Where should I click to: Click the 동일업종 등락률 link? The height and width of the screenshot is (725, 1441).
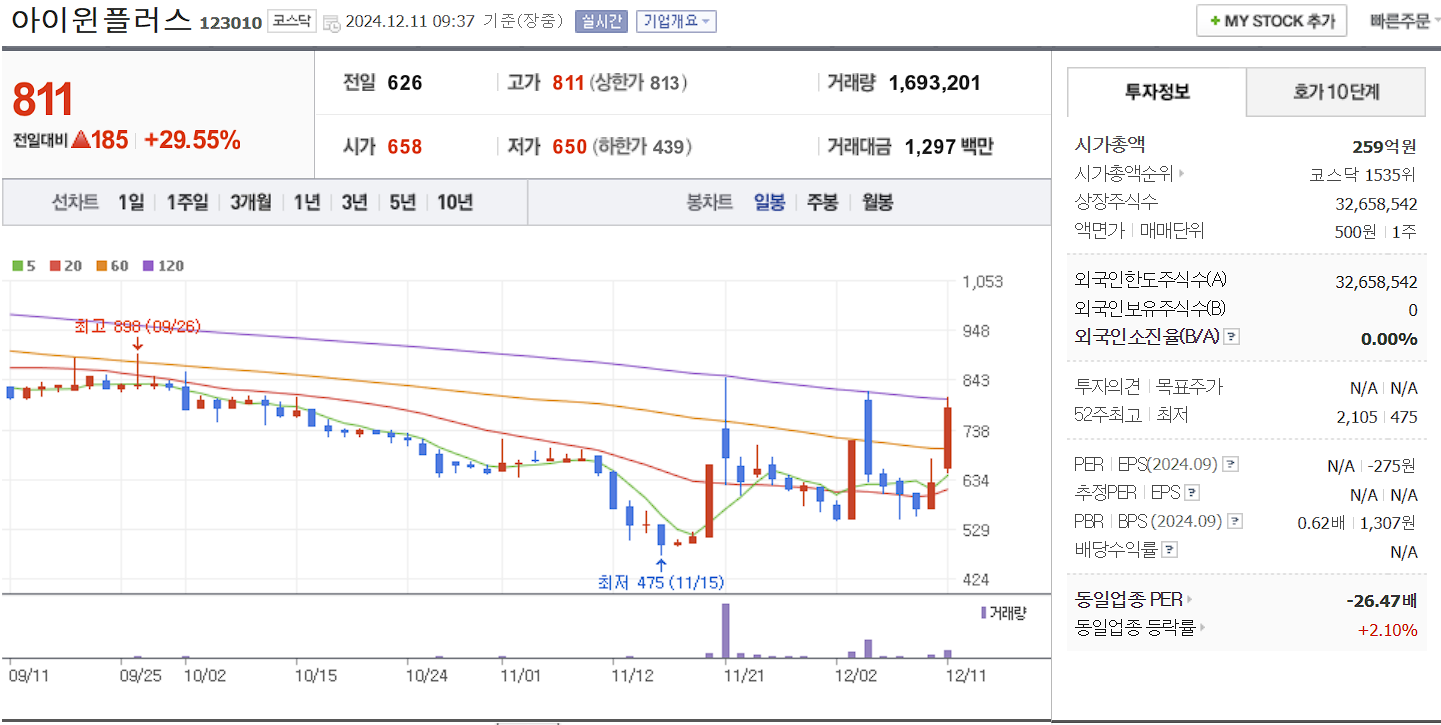tap(1135, 628)
